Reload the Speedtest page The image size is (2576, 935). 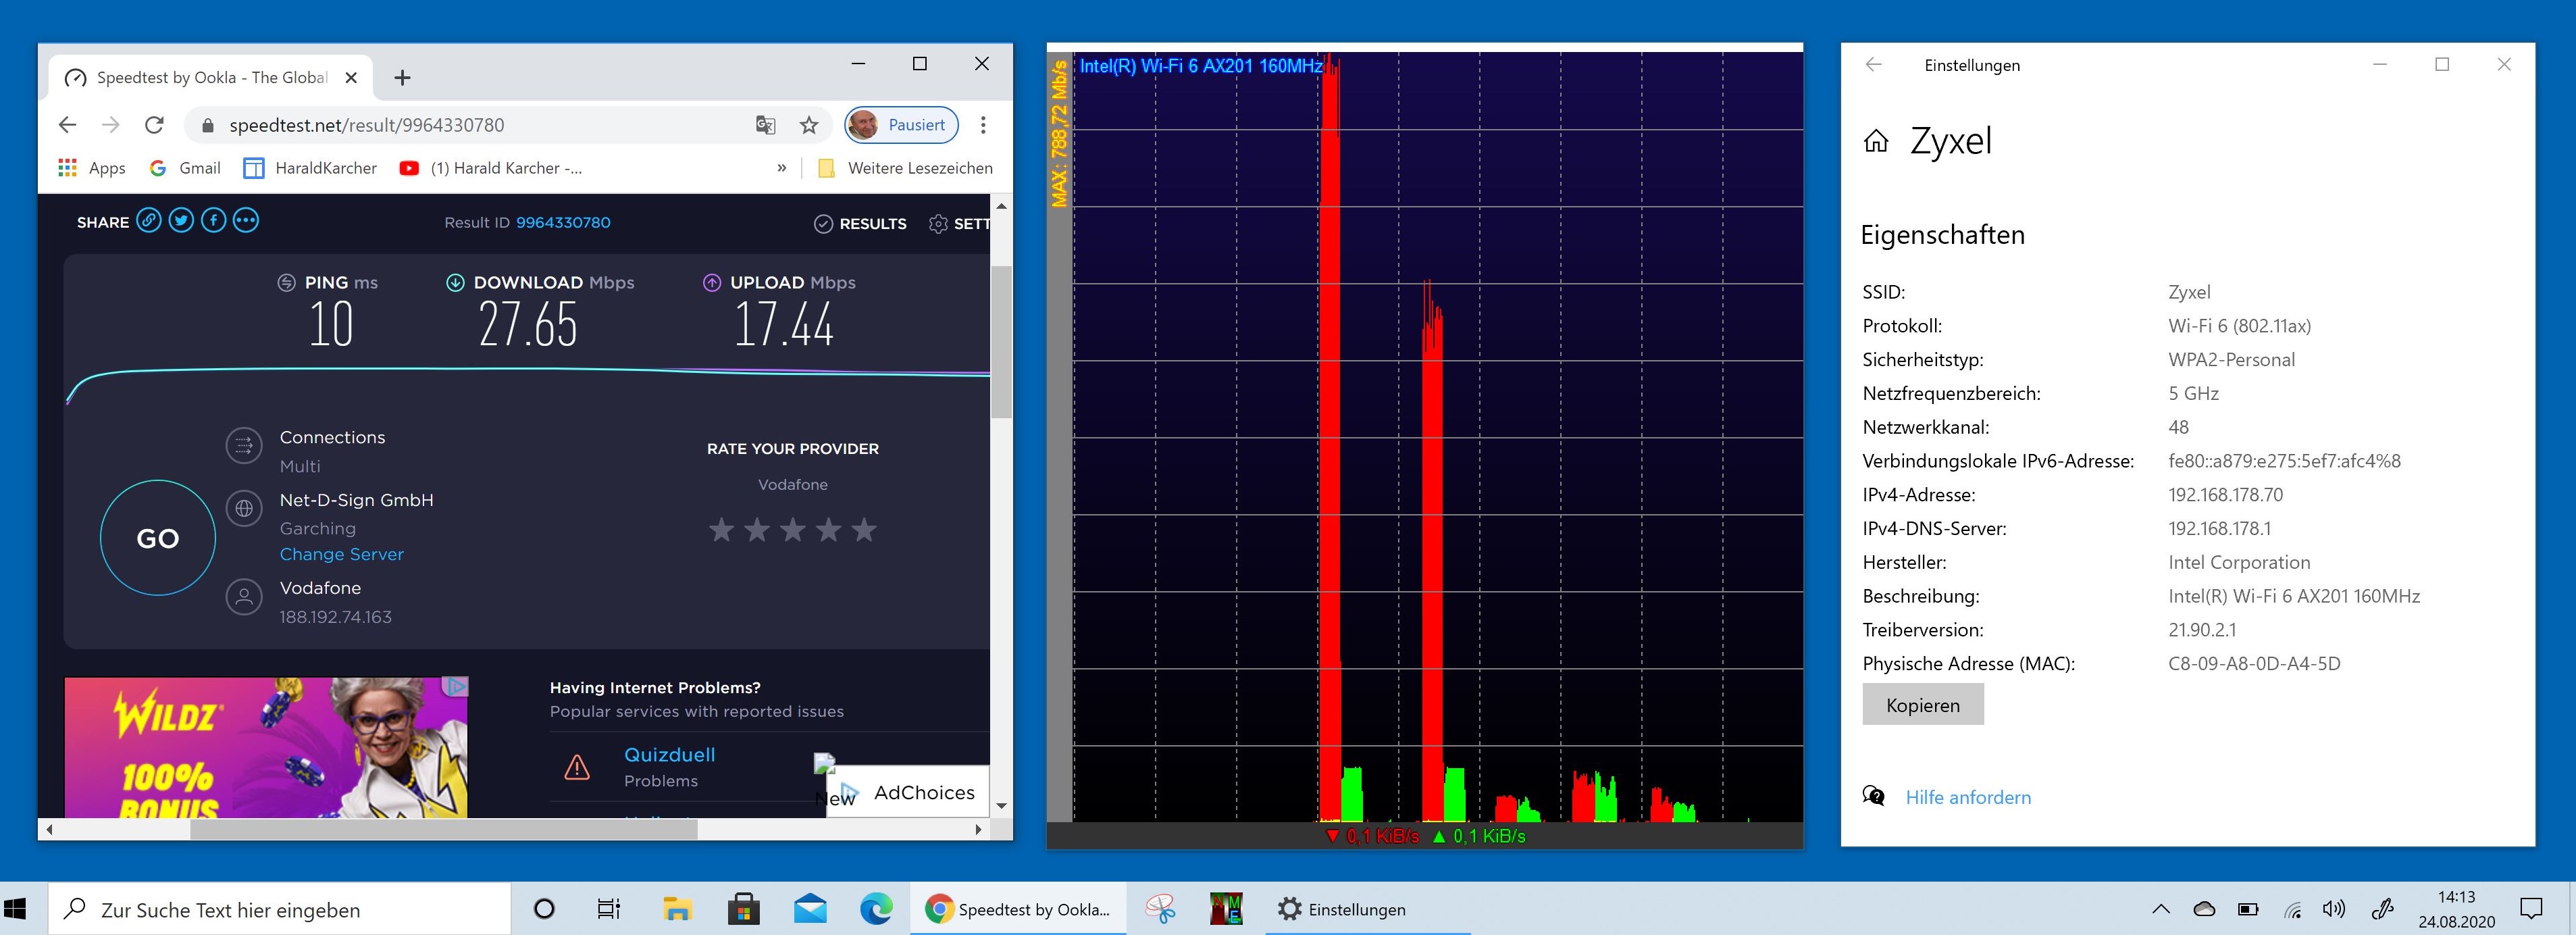point(154,125)
